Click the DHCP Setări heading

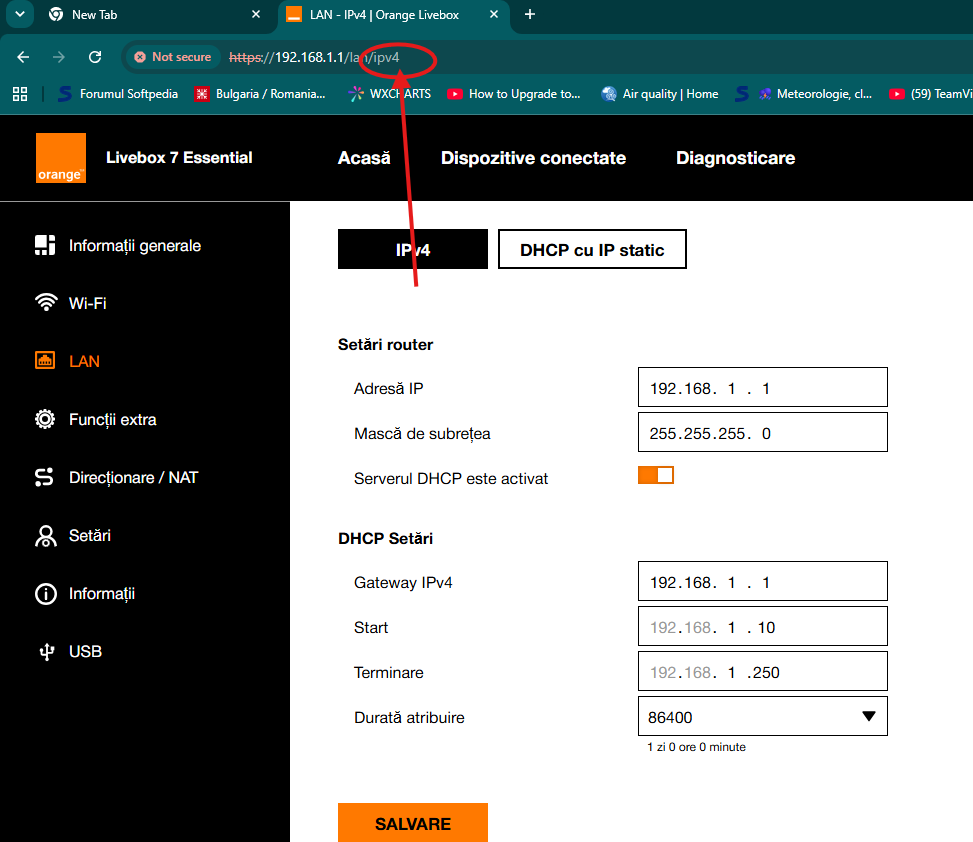[385, 538]
